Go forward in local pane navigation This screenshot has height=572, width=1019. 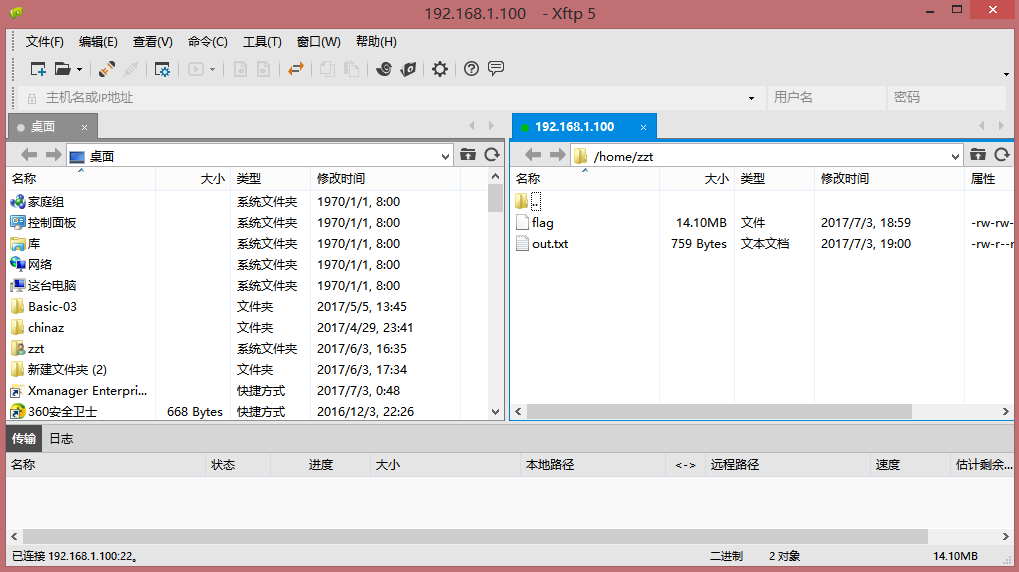[x=53, y=155]
